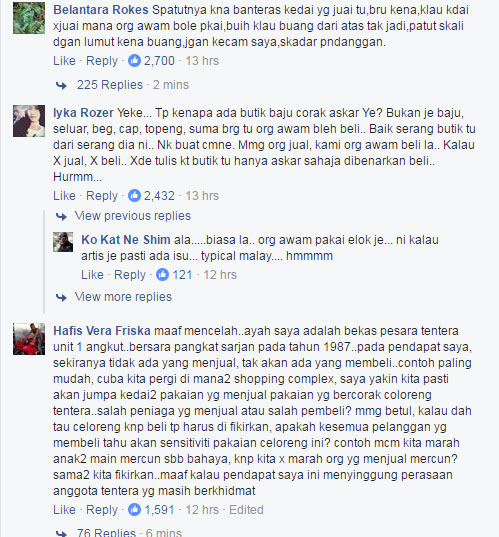Like Belantara Rokes' comment

[64, 61]
